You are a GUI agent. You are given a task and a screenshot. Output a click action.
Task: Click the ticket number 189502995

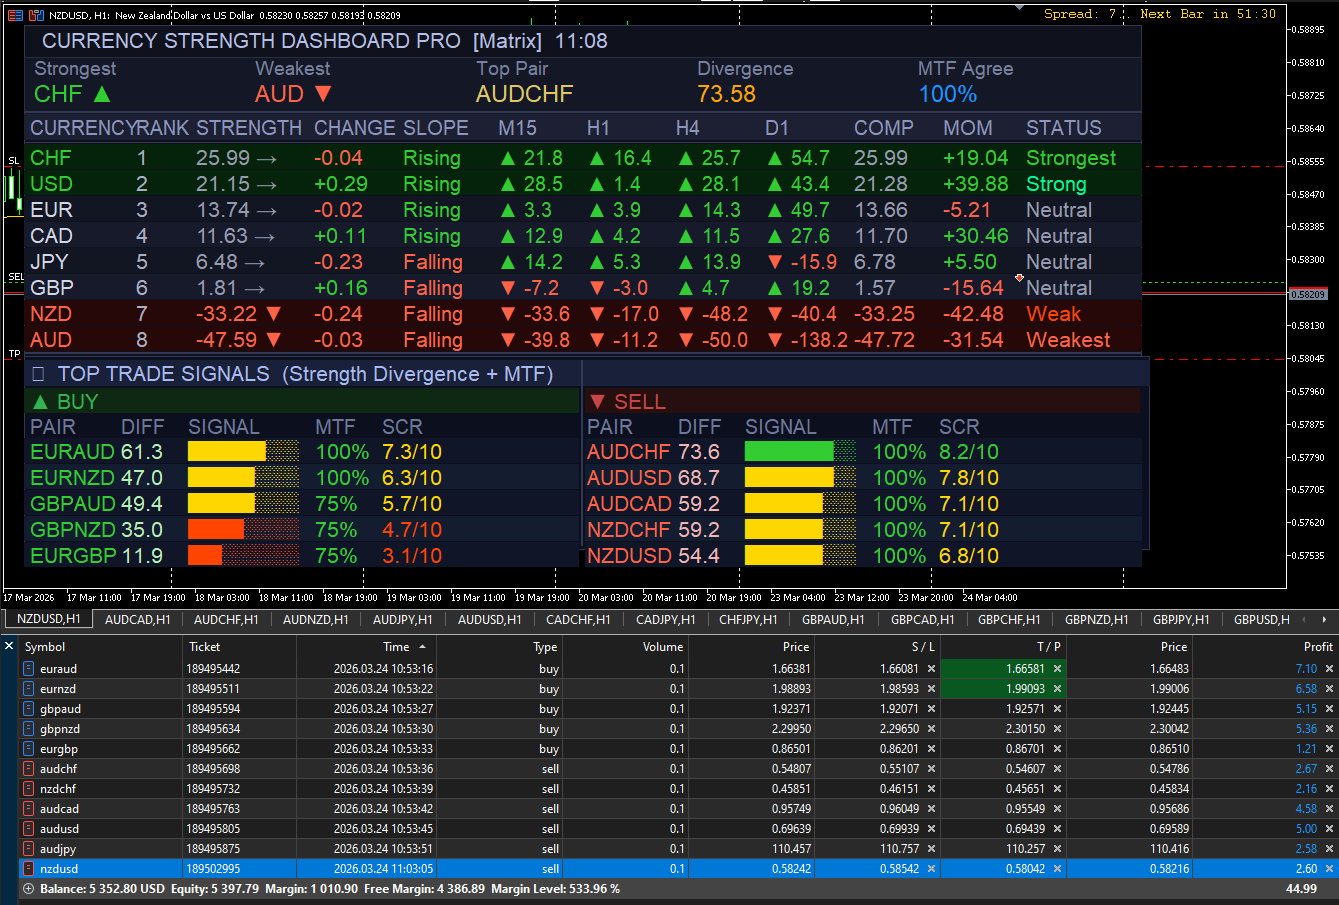click(x=213, y=869)
